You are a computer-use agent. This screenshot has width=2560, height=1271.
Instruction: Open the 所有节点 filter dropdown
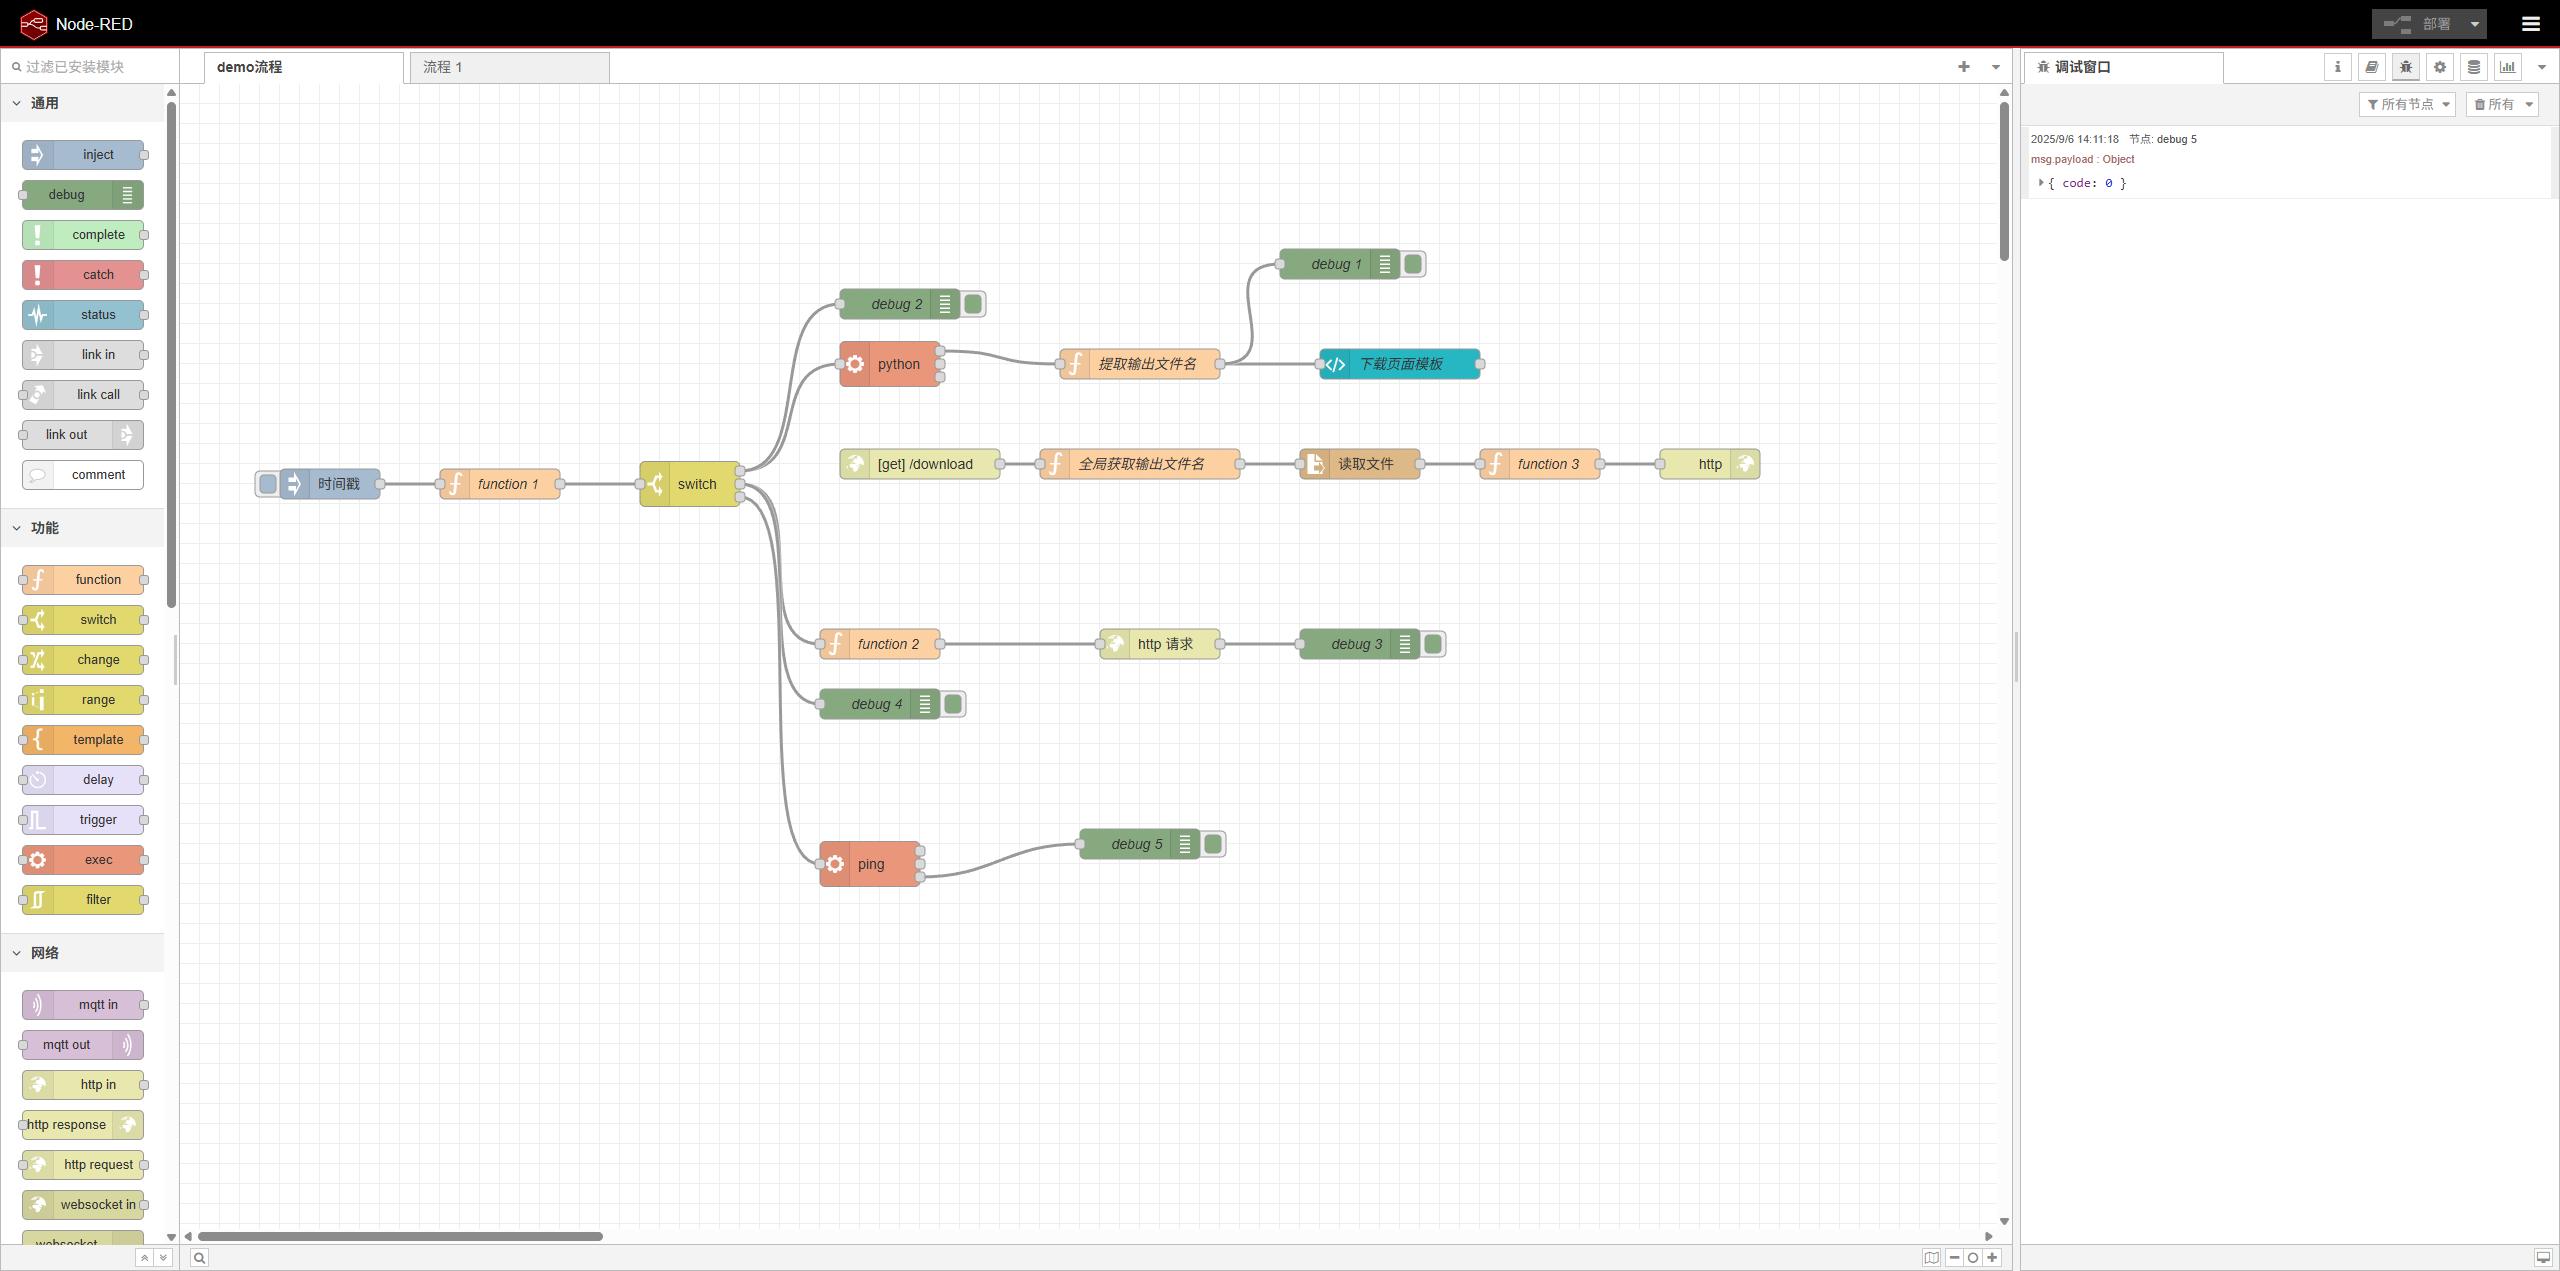pyautogui.click(x=2407, y=104)
